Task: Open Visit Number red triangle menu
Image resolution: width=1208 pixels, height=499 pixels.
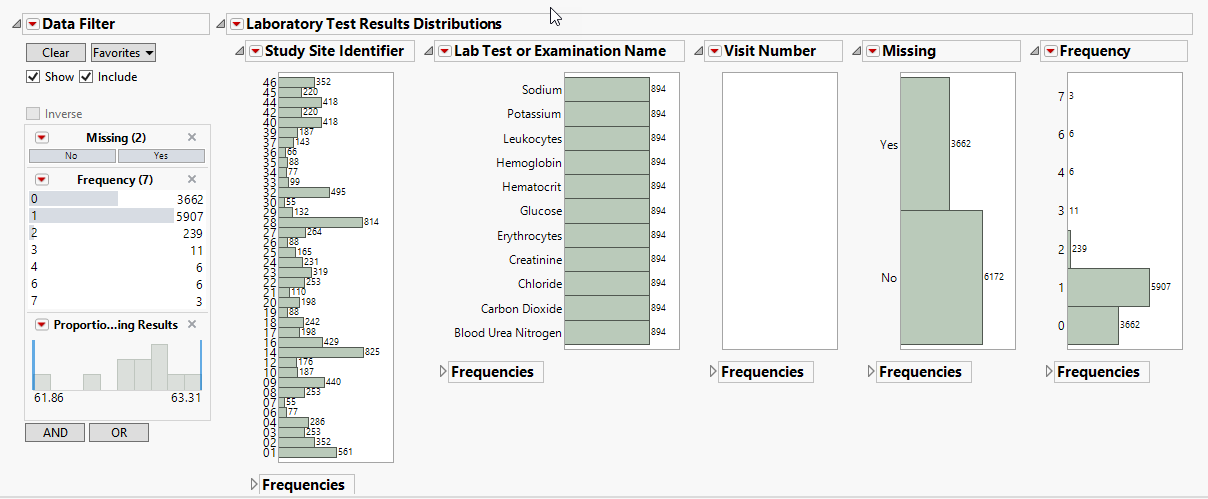Action: click(714, 51)
